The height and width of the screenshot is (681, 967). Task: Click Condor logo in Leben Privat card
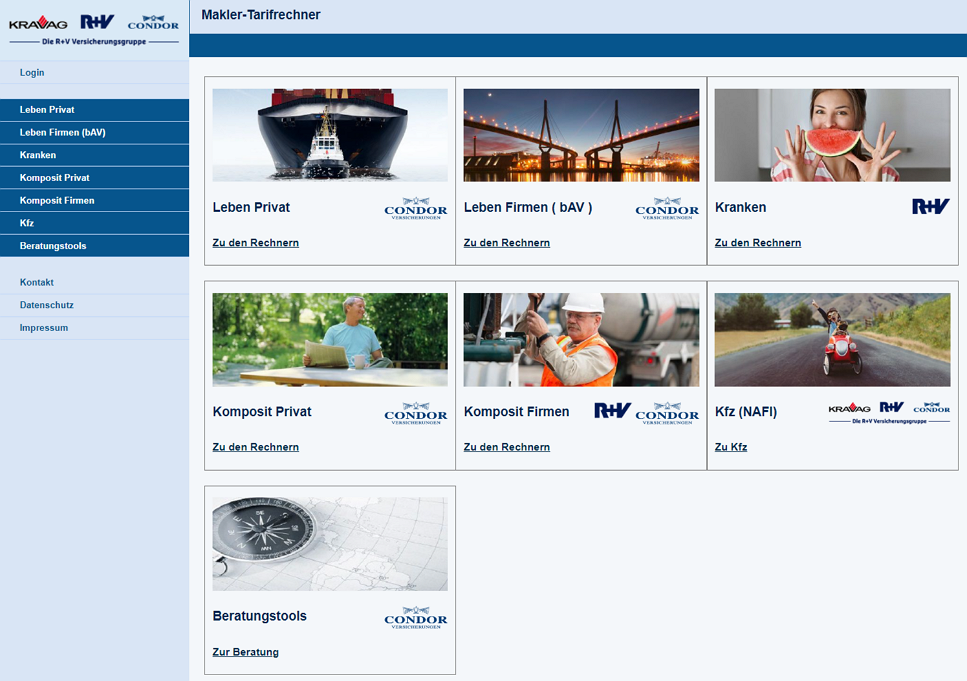point(416,209)
